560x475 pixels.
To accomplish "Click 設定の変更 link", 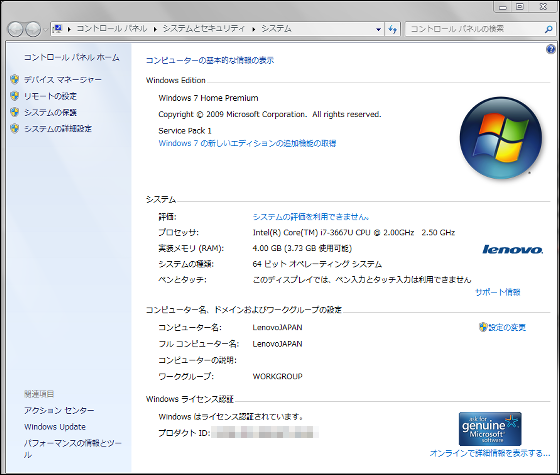I will coord(507,327).
